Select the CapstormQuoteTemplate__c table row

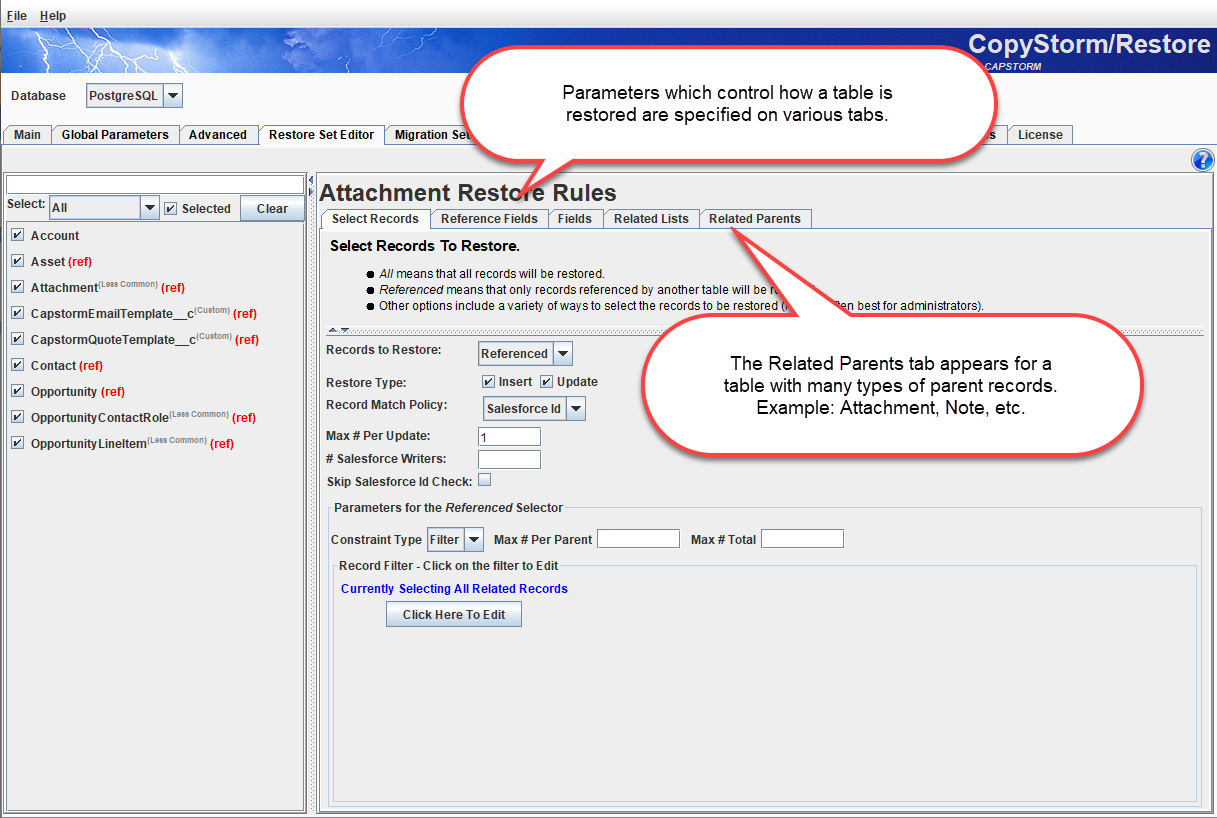[x=145, y=339]
